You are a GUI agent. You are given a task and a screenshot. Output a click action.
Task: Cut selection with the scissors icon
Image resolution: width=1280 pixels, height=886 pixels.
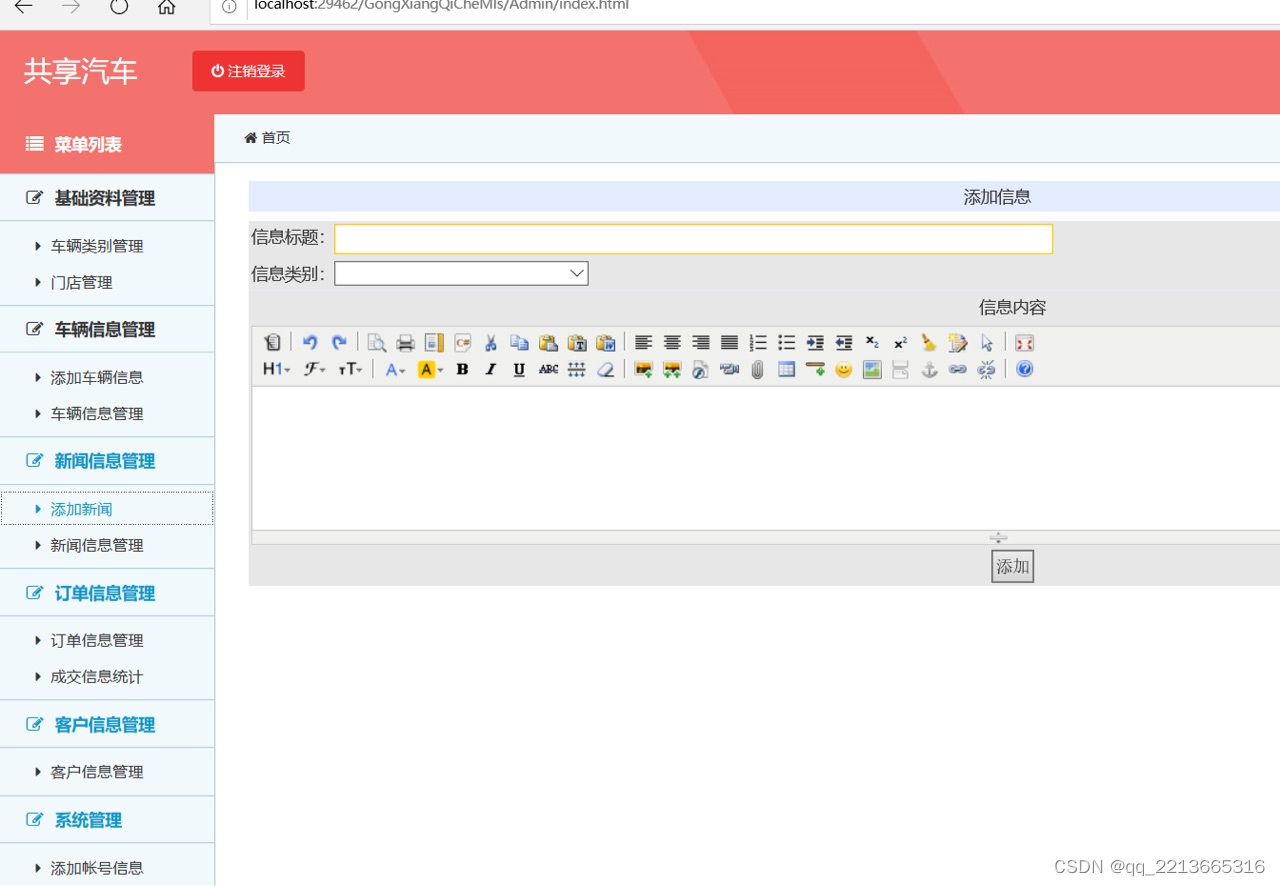(491, 343)
